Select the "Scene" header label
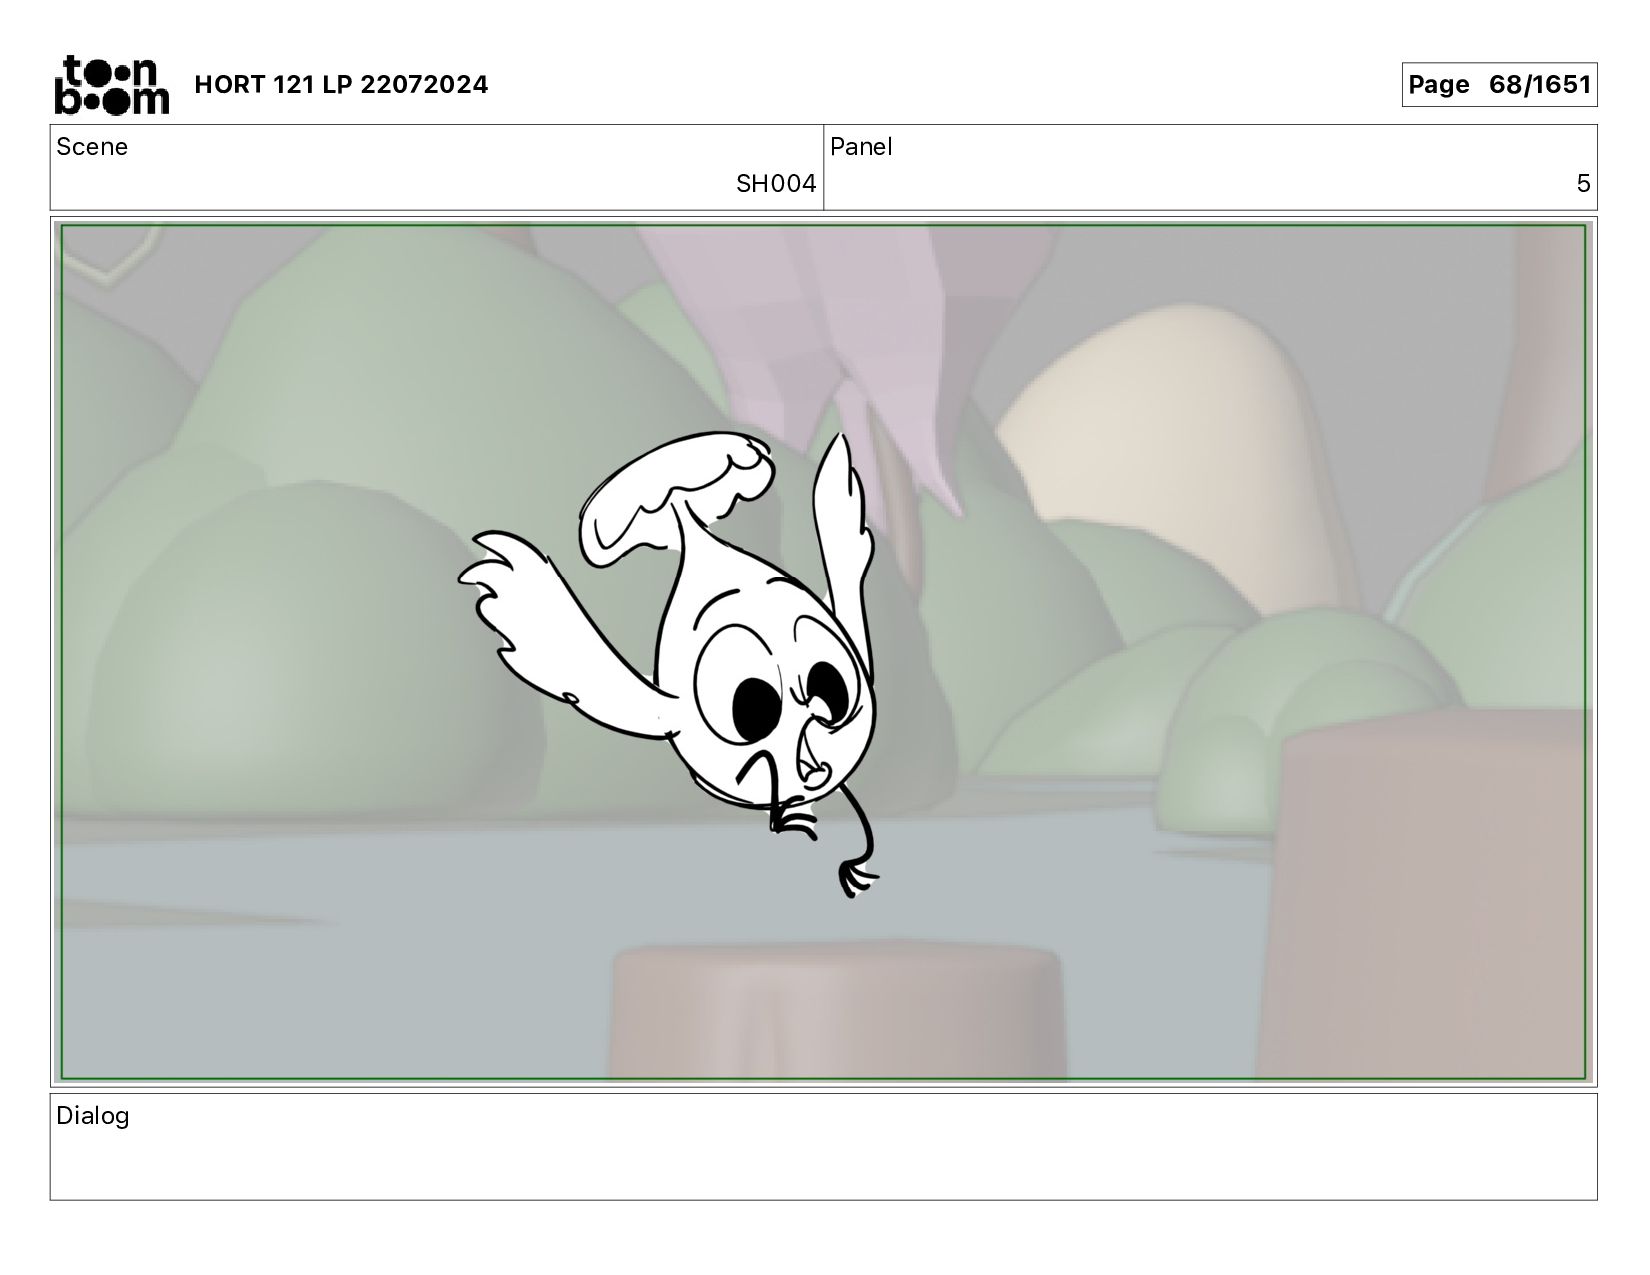Viewport: 1650px width, 1275px height. [92, 147]
